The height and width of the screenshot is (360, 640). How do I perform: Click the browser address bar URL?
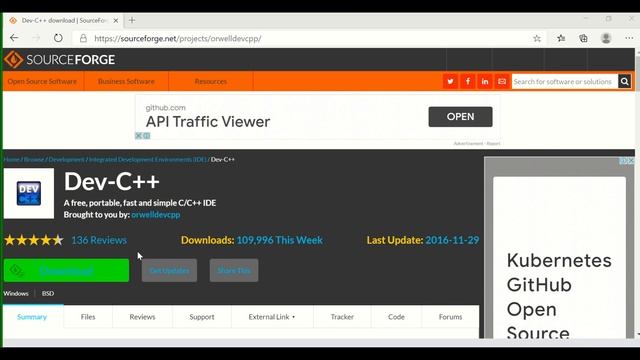pyautogui.click(x=178, y=38)
